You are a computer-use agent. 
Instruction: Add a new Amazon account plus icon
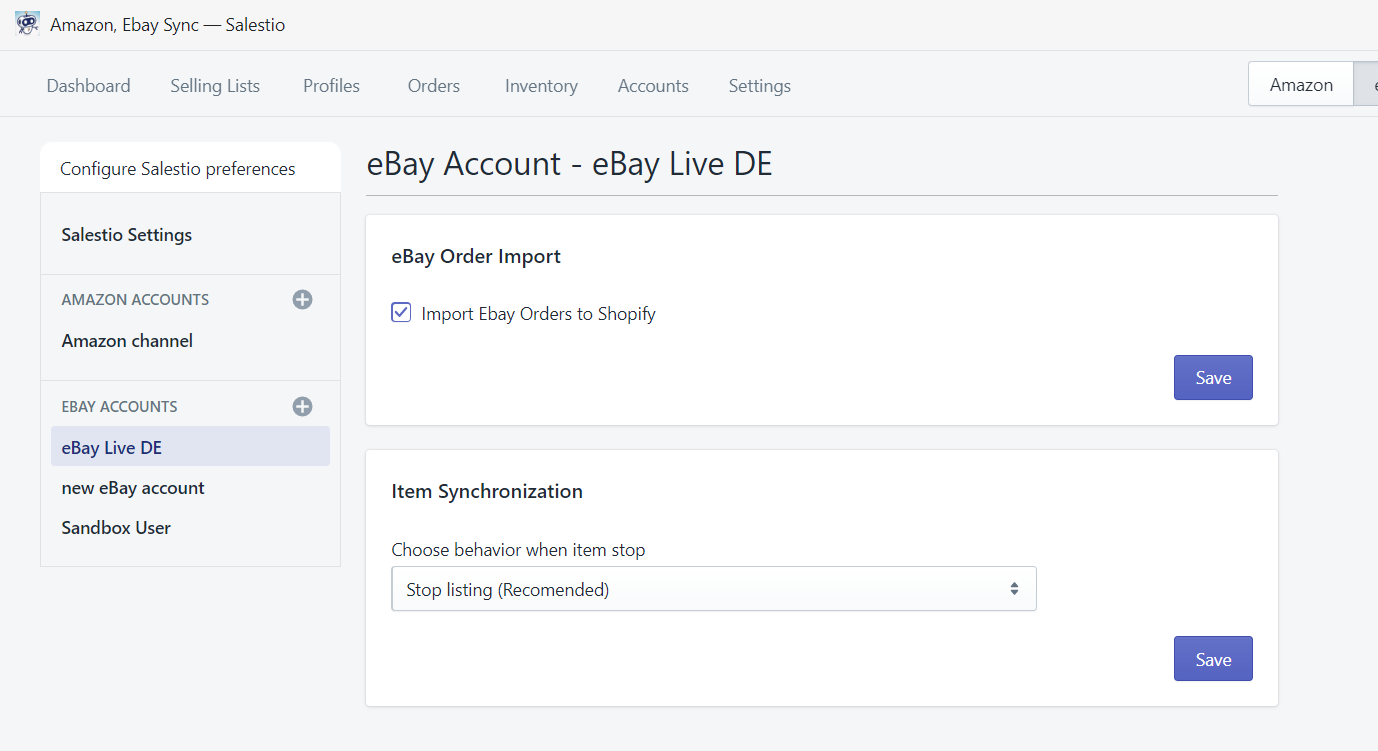(302, 299)
